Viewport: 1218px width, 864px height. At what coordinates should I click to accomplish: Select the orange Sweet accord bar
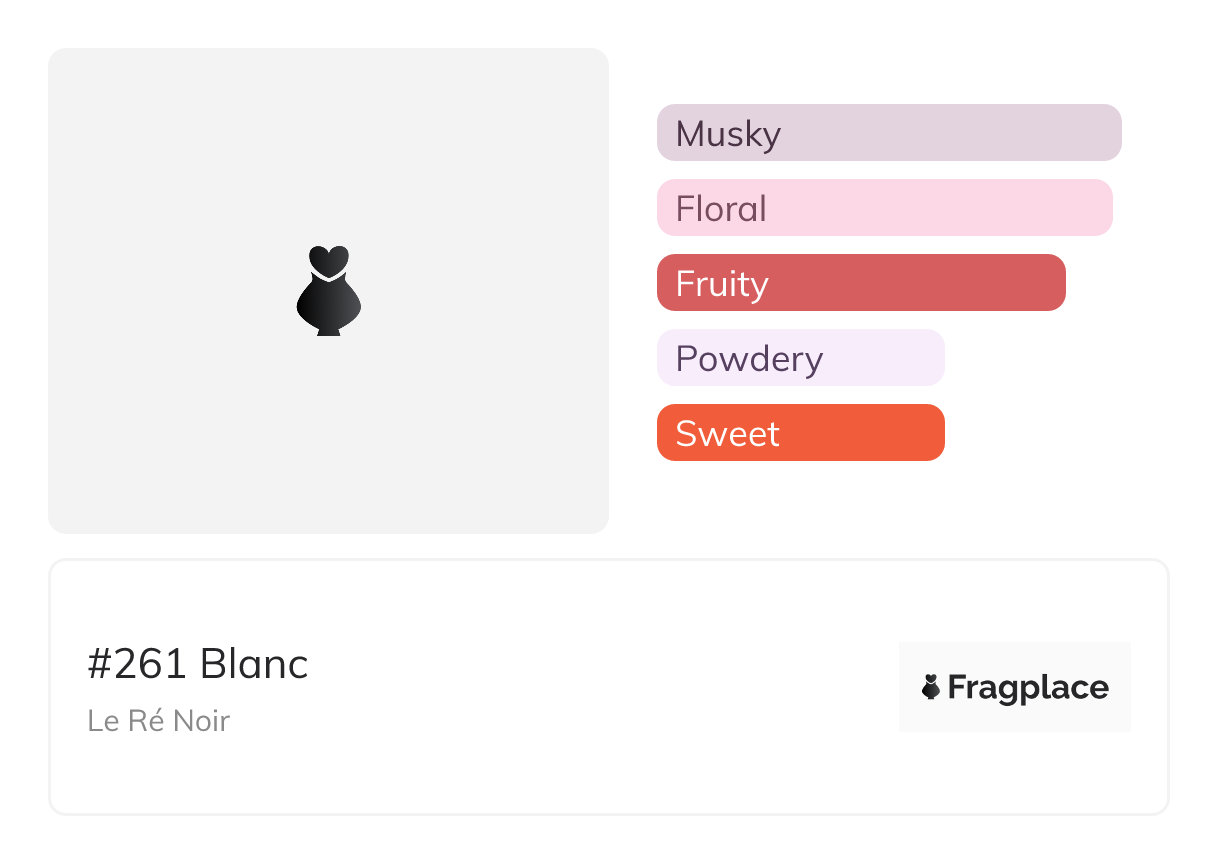[x=801, y=432]
